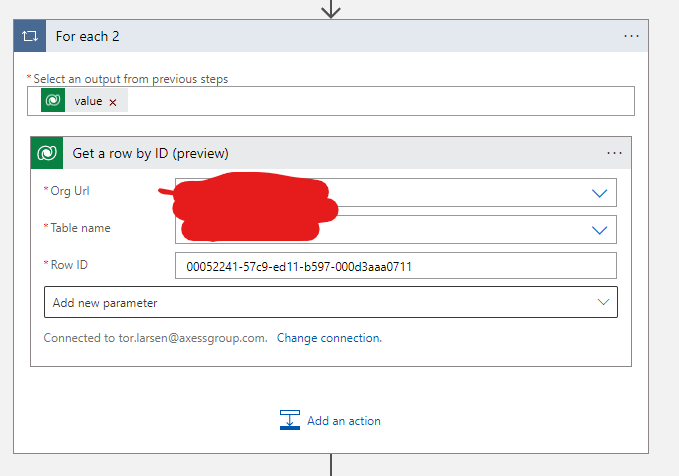Click the Get a row by ID (preview) title

(150, 153)
